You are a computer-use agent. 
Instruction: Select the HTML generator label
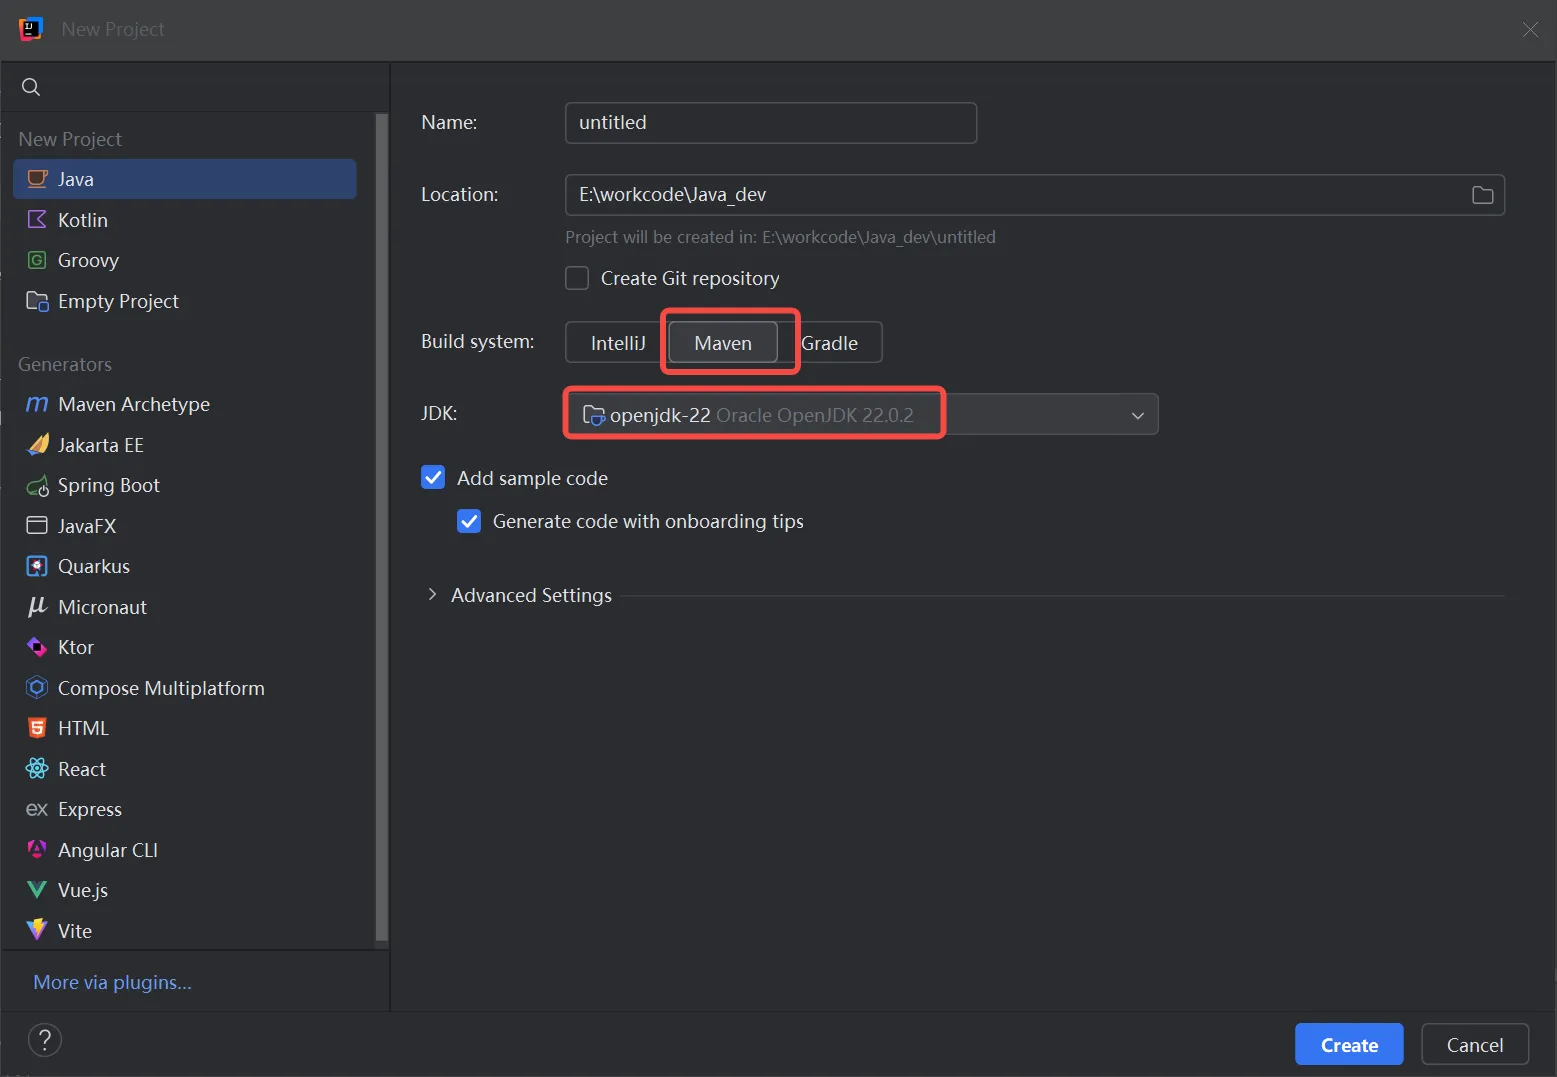point(83,728)
